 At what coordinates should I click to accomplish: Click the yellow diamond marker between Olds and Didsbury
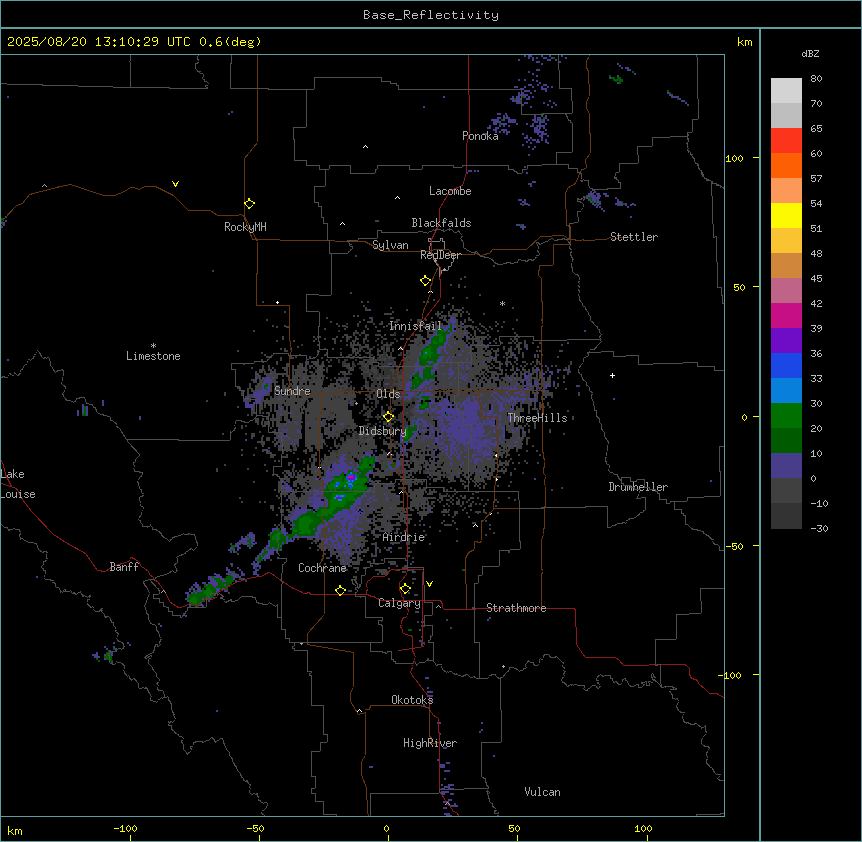[388, 417]
